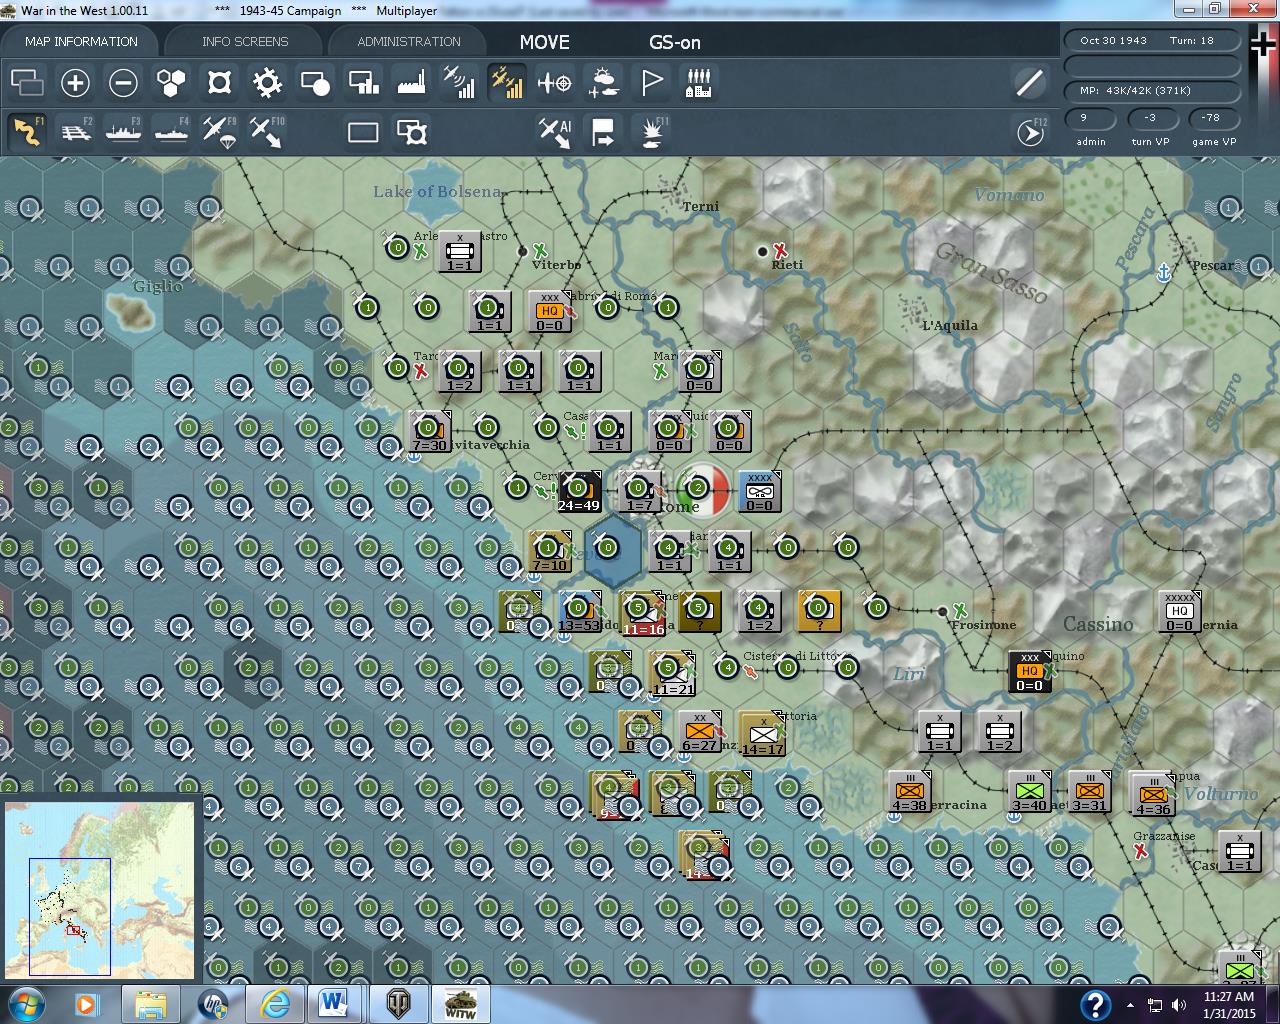The width and height of the screenshot is (1280, 1024).
Task: Zoom out the map with minus icon
Action: click(x=123, y=82)
